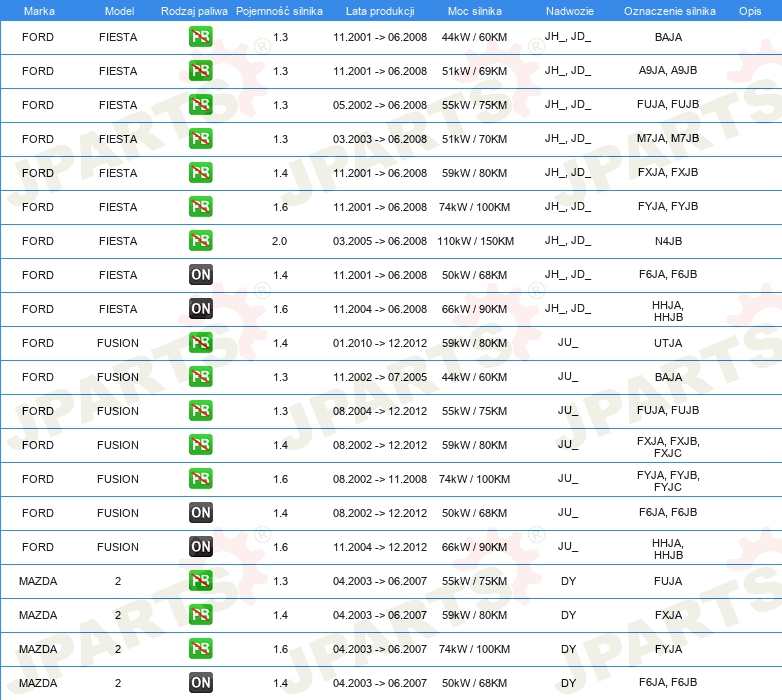The height and width of the screenshot is (700, 782).
Task: Click petrol icon in Fiesta 2.0 N4JB row
Action: click(x=200, y=241)
